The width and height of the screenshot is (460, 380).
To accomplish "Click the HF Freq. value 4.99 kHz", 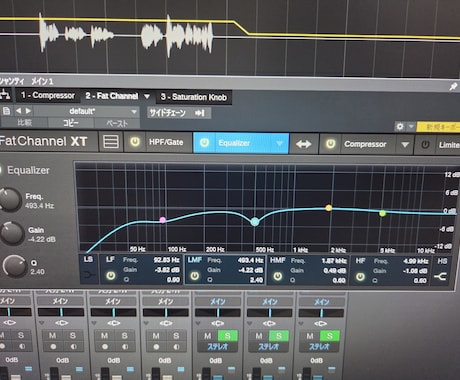I will (415, 261).
